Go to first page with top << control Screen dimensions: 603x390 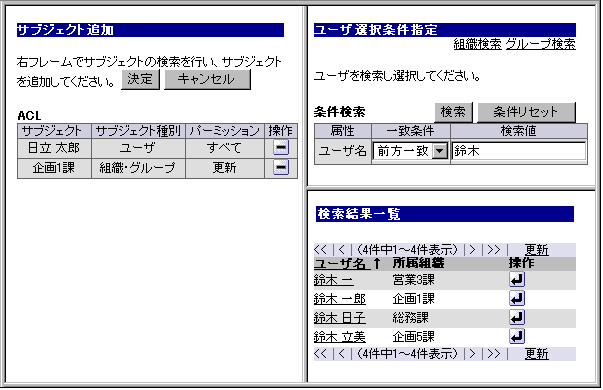coord(320,250)
